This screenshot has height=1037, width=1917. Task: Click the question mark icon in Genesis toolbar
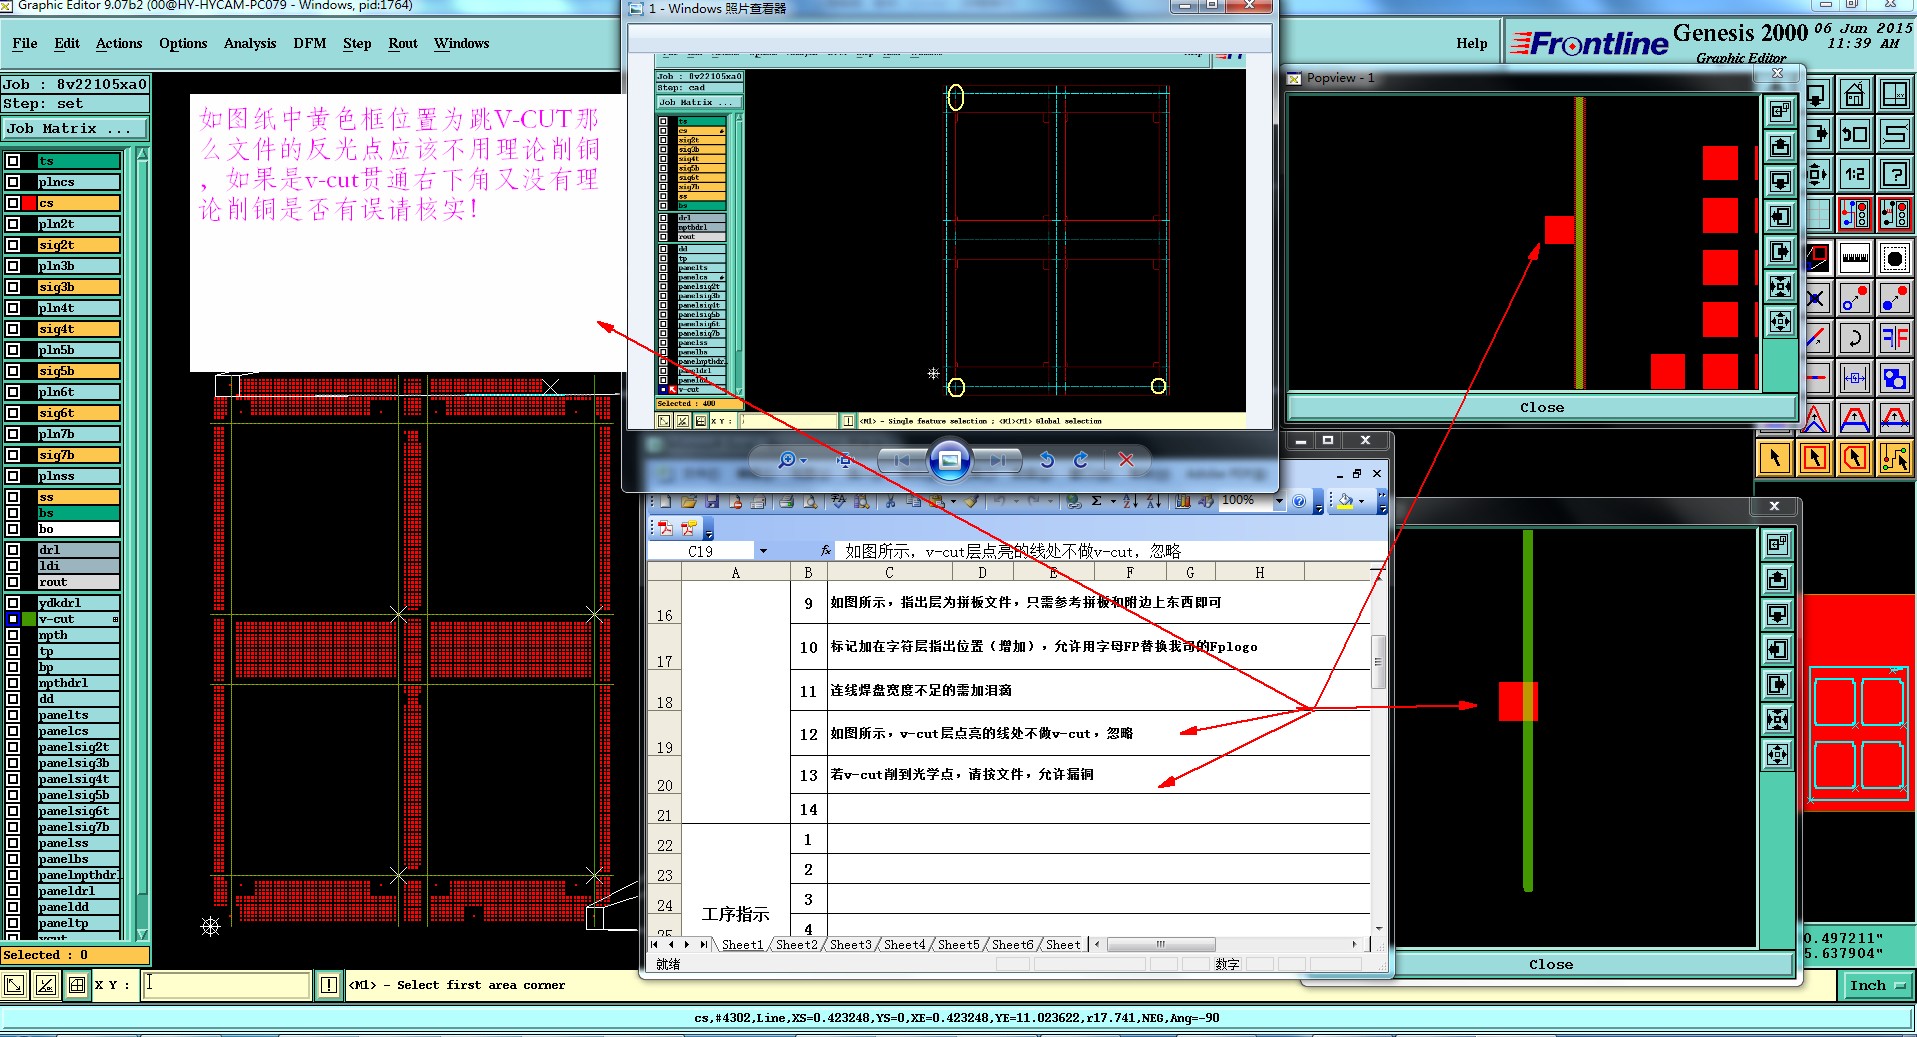click(1895, 174)
